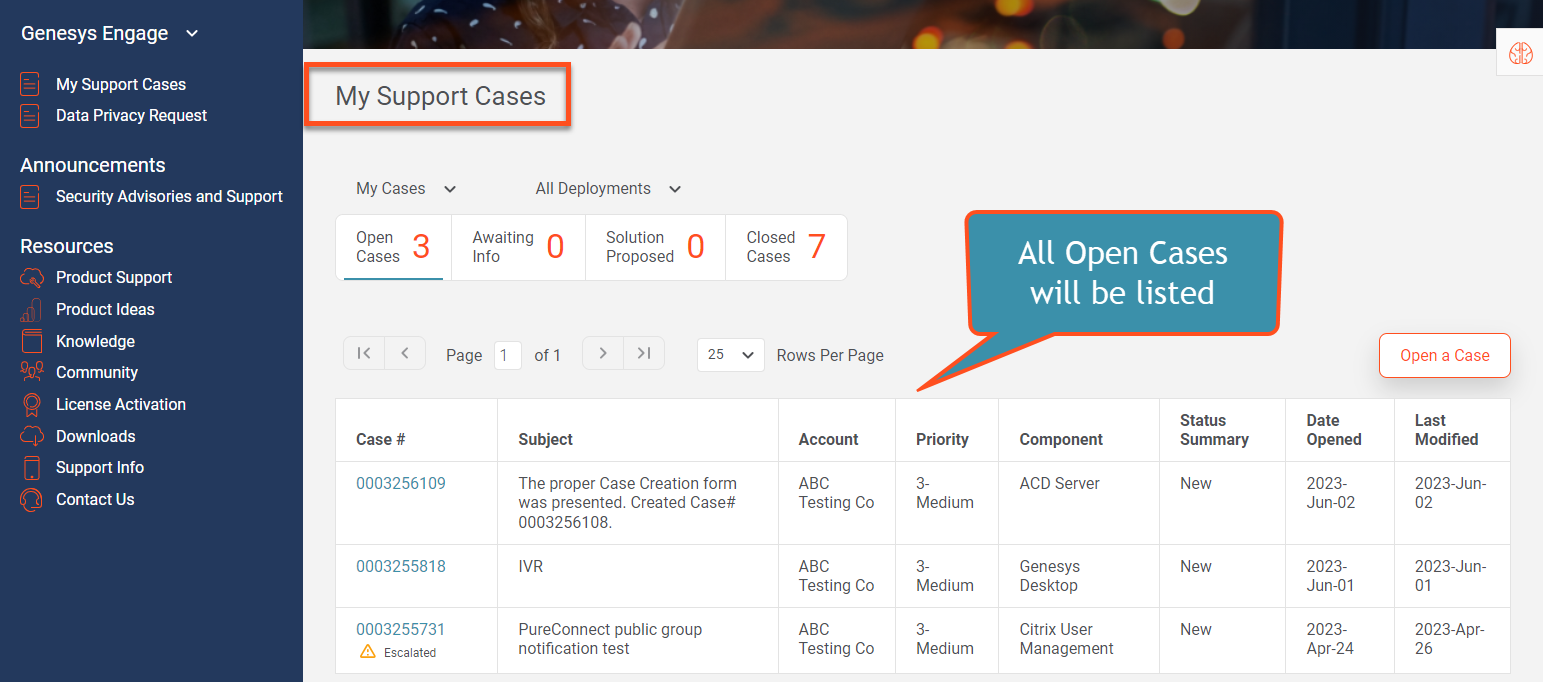This screenshot has height=682, width=1543.
Task: Open the Community link
Action: click(x=97, y=372)
